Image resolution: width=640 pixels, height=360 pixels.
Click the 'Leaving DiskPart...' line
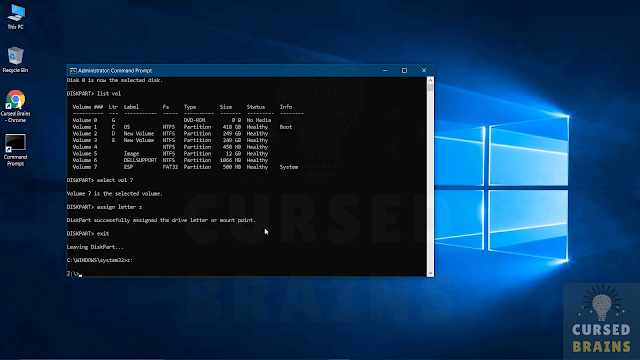pyautogui.click(x=95, y=247)
